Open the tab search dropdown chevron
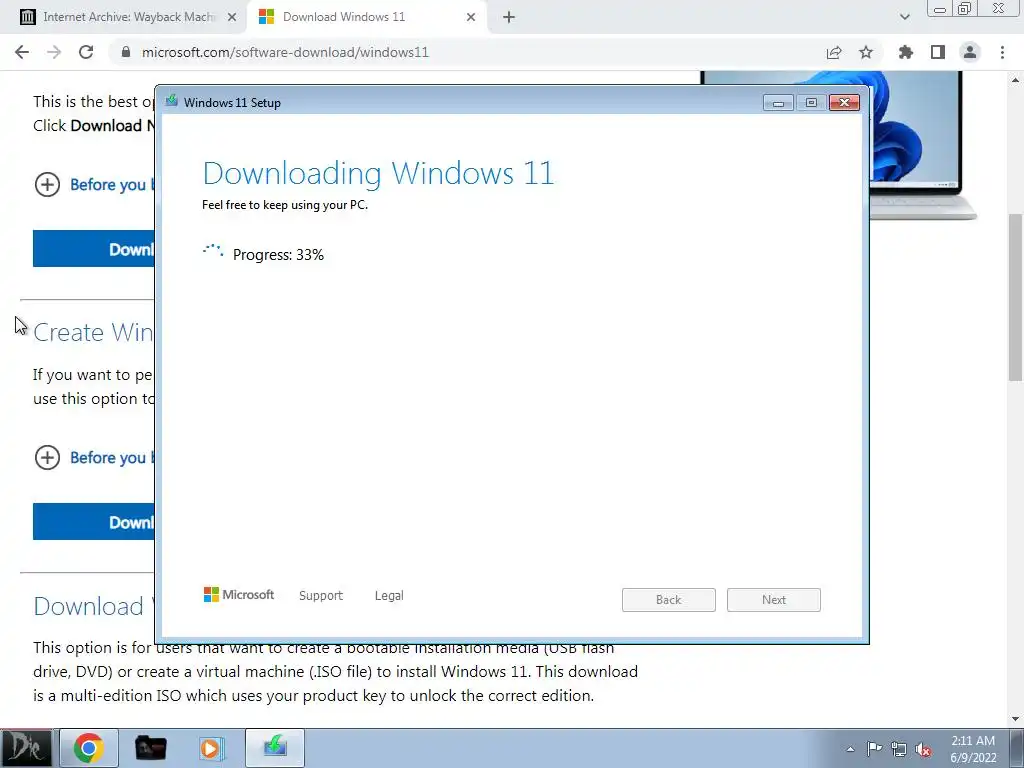Screen dimensions: 1024x768 pos(904,17)
